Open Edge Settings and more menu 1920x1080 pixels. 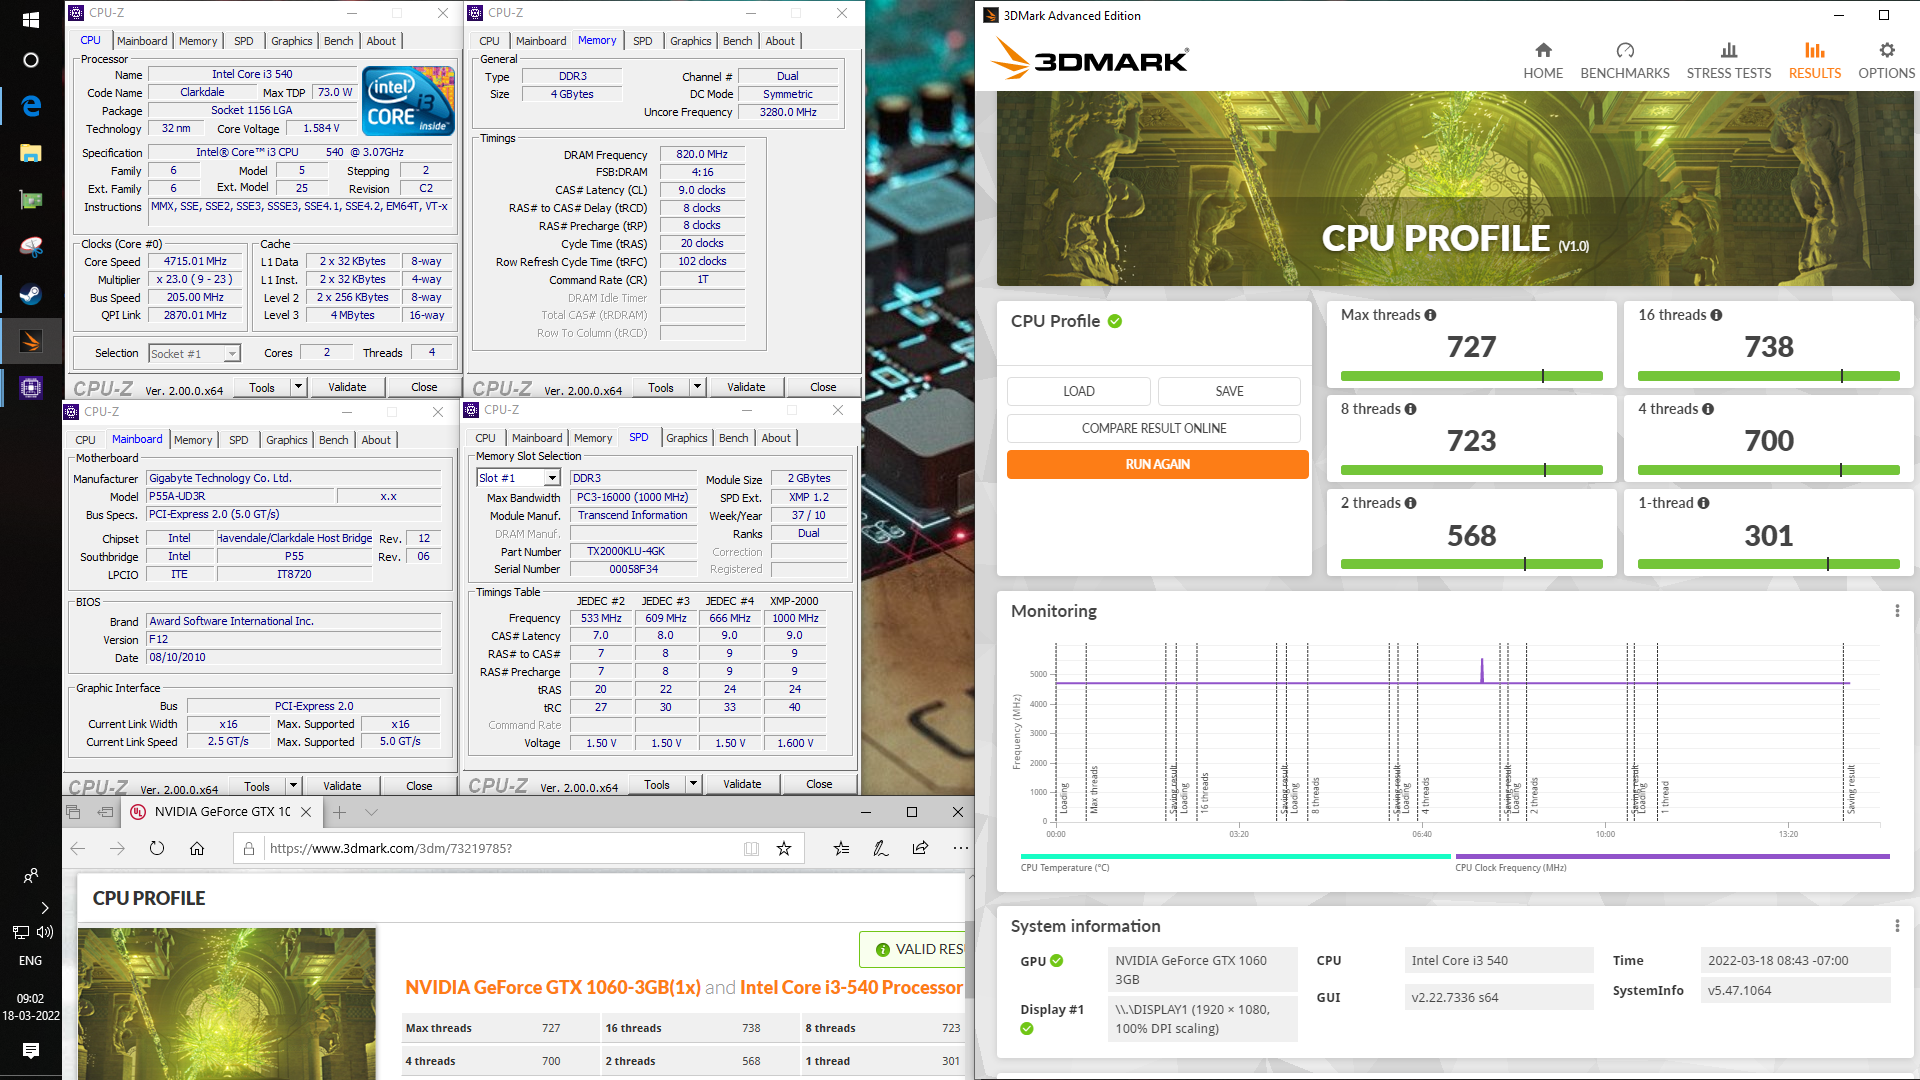point(960,848)
